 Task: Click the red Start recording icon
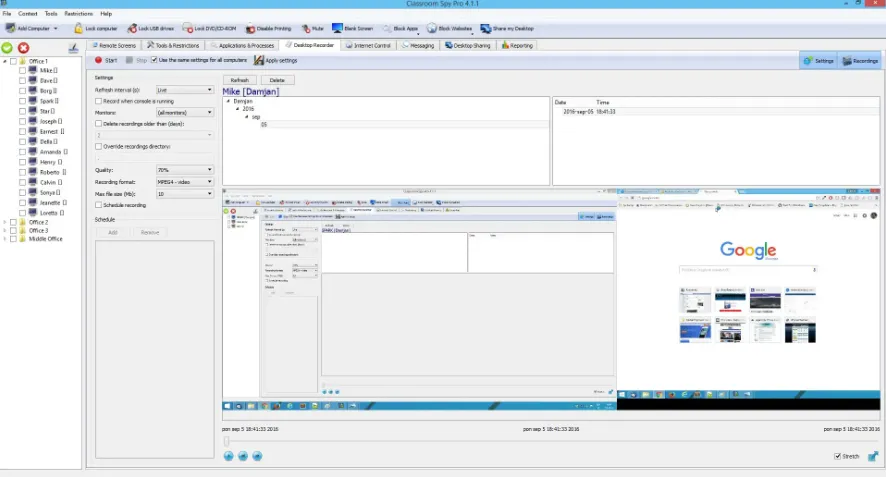click(x=98, y=60)
